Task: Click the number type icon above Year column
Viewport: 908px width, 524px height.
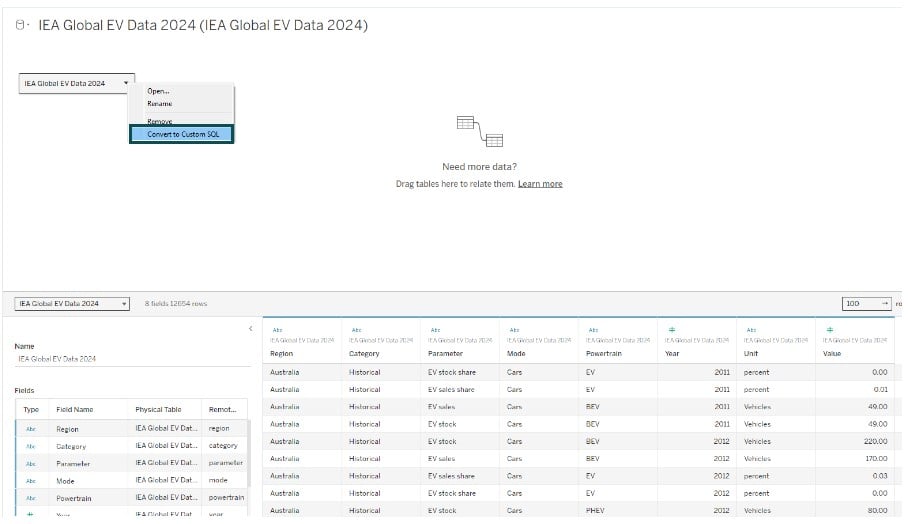Action: (672, 330)
